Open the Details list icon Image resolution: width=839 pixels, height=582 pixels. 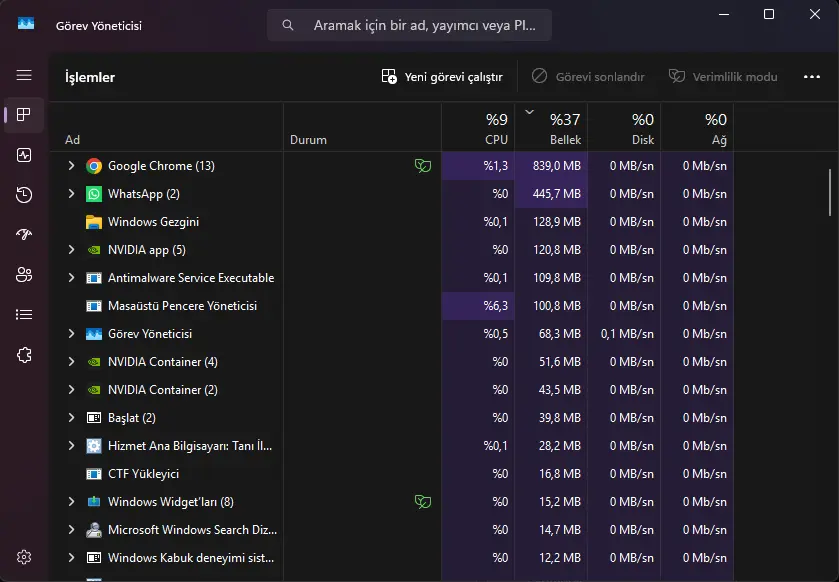[24, 315]
